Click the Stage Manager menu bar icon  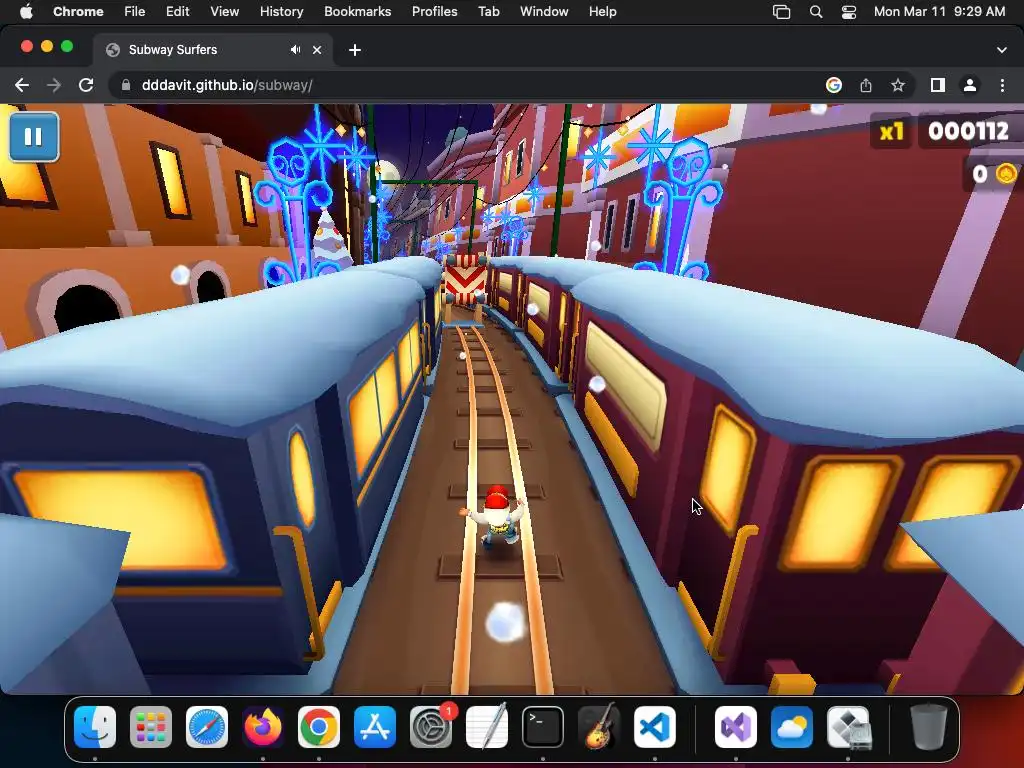pos(782,11)
